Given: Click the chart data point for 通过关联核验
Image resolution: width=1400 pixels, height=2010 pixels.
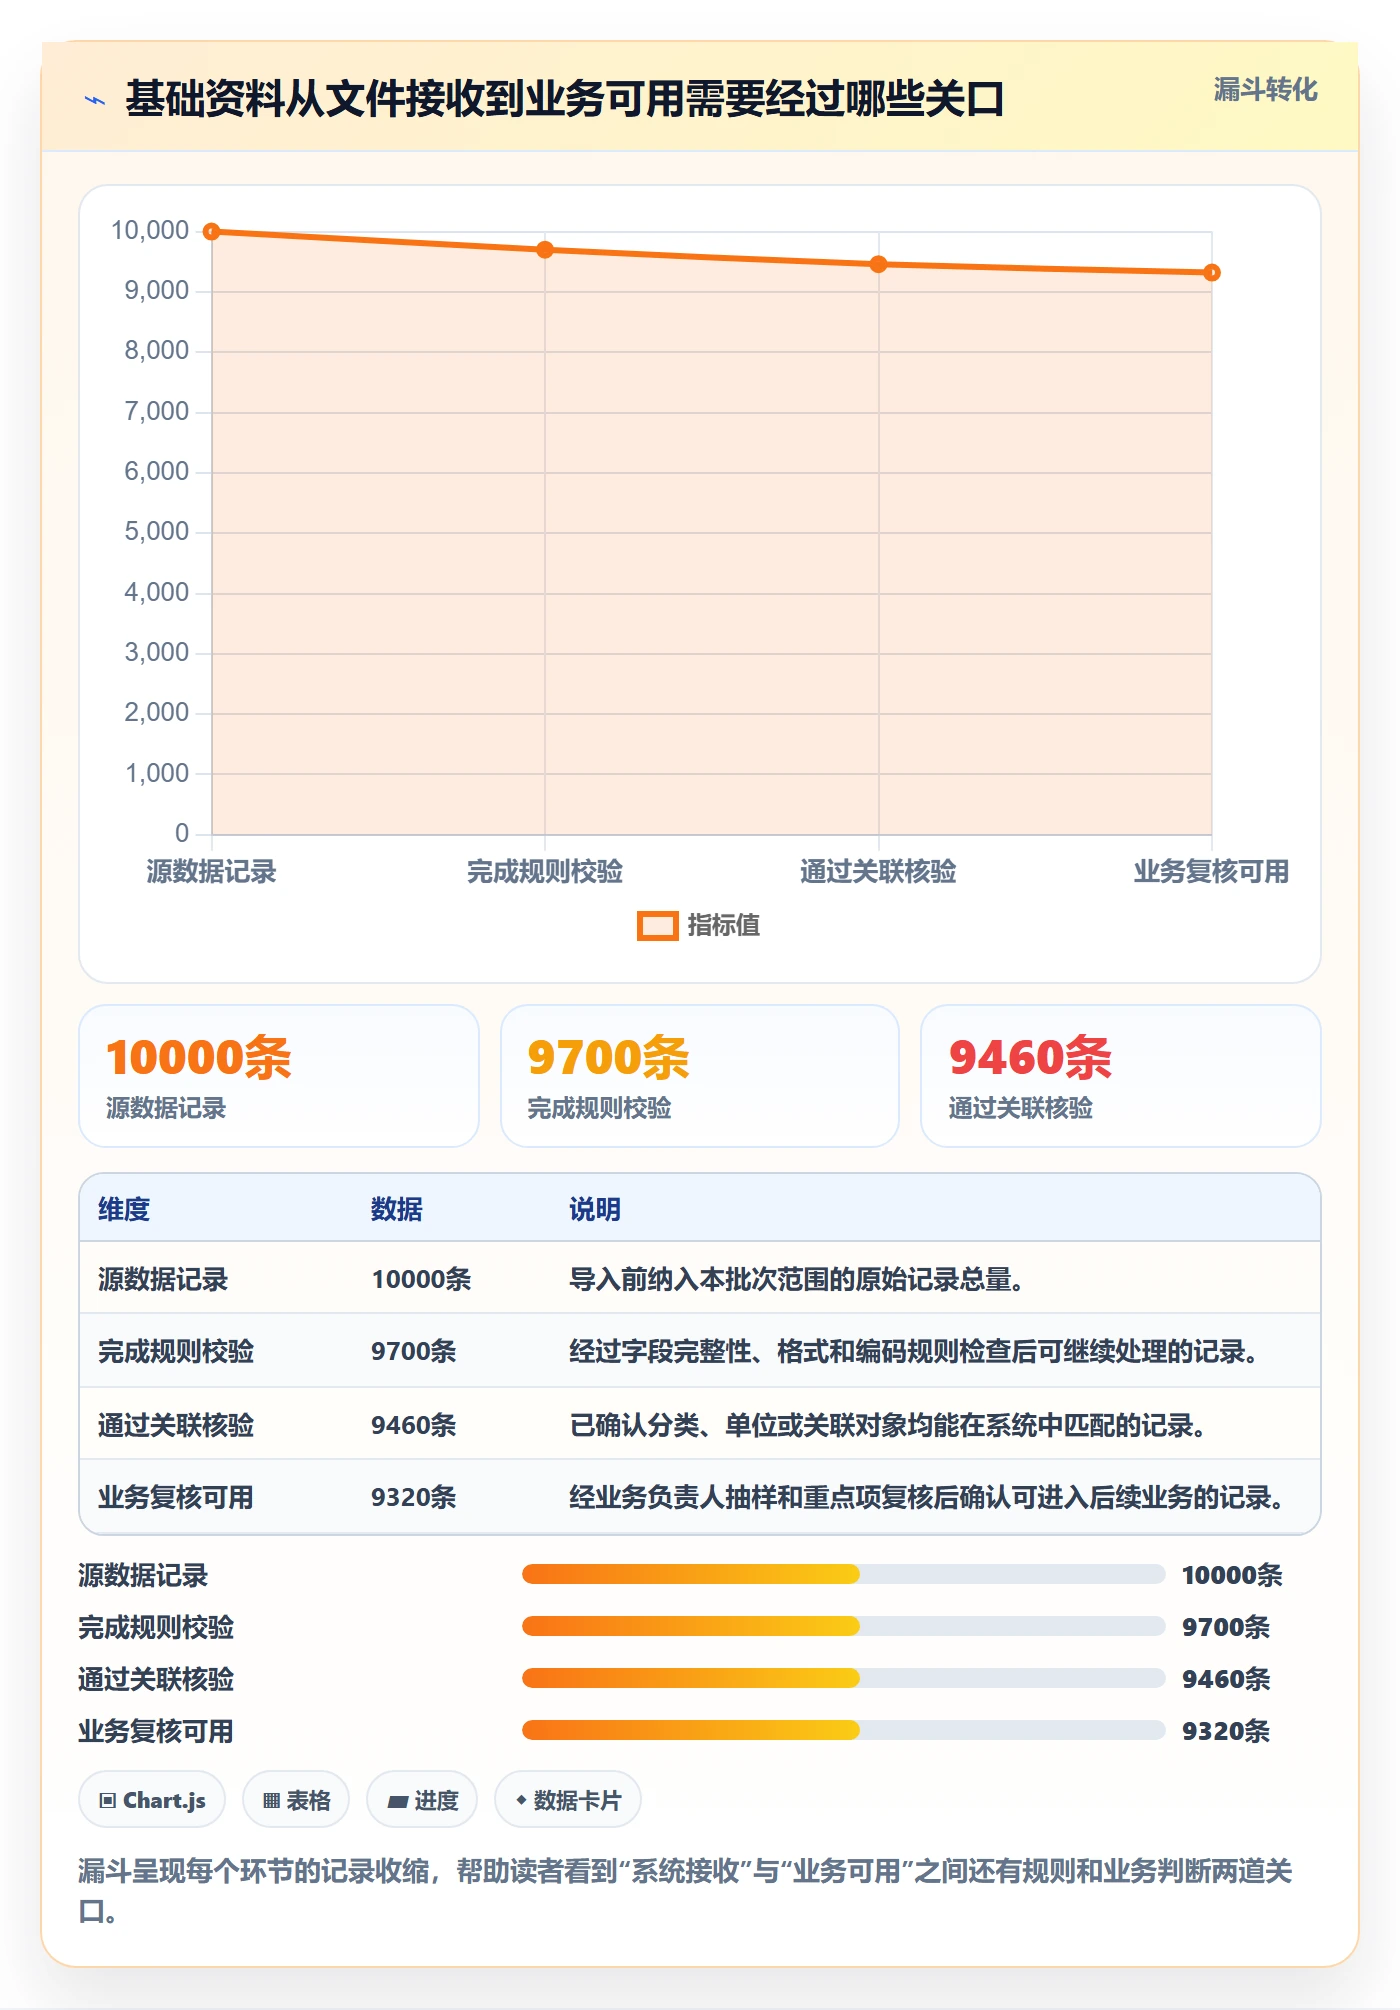Looking at the screenshot, I should 878,264.
